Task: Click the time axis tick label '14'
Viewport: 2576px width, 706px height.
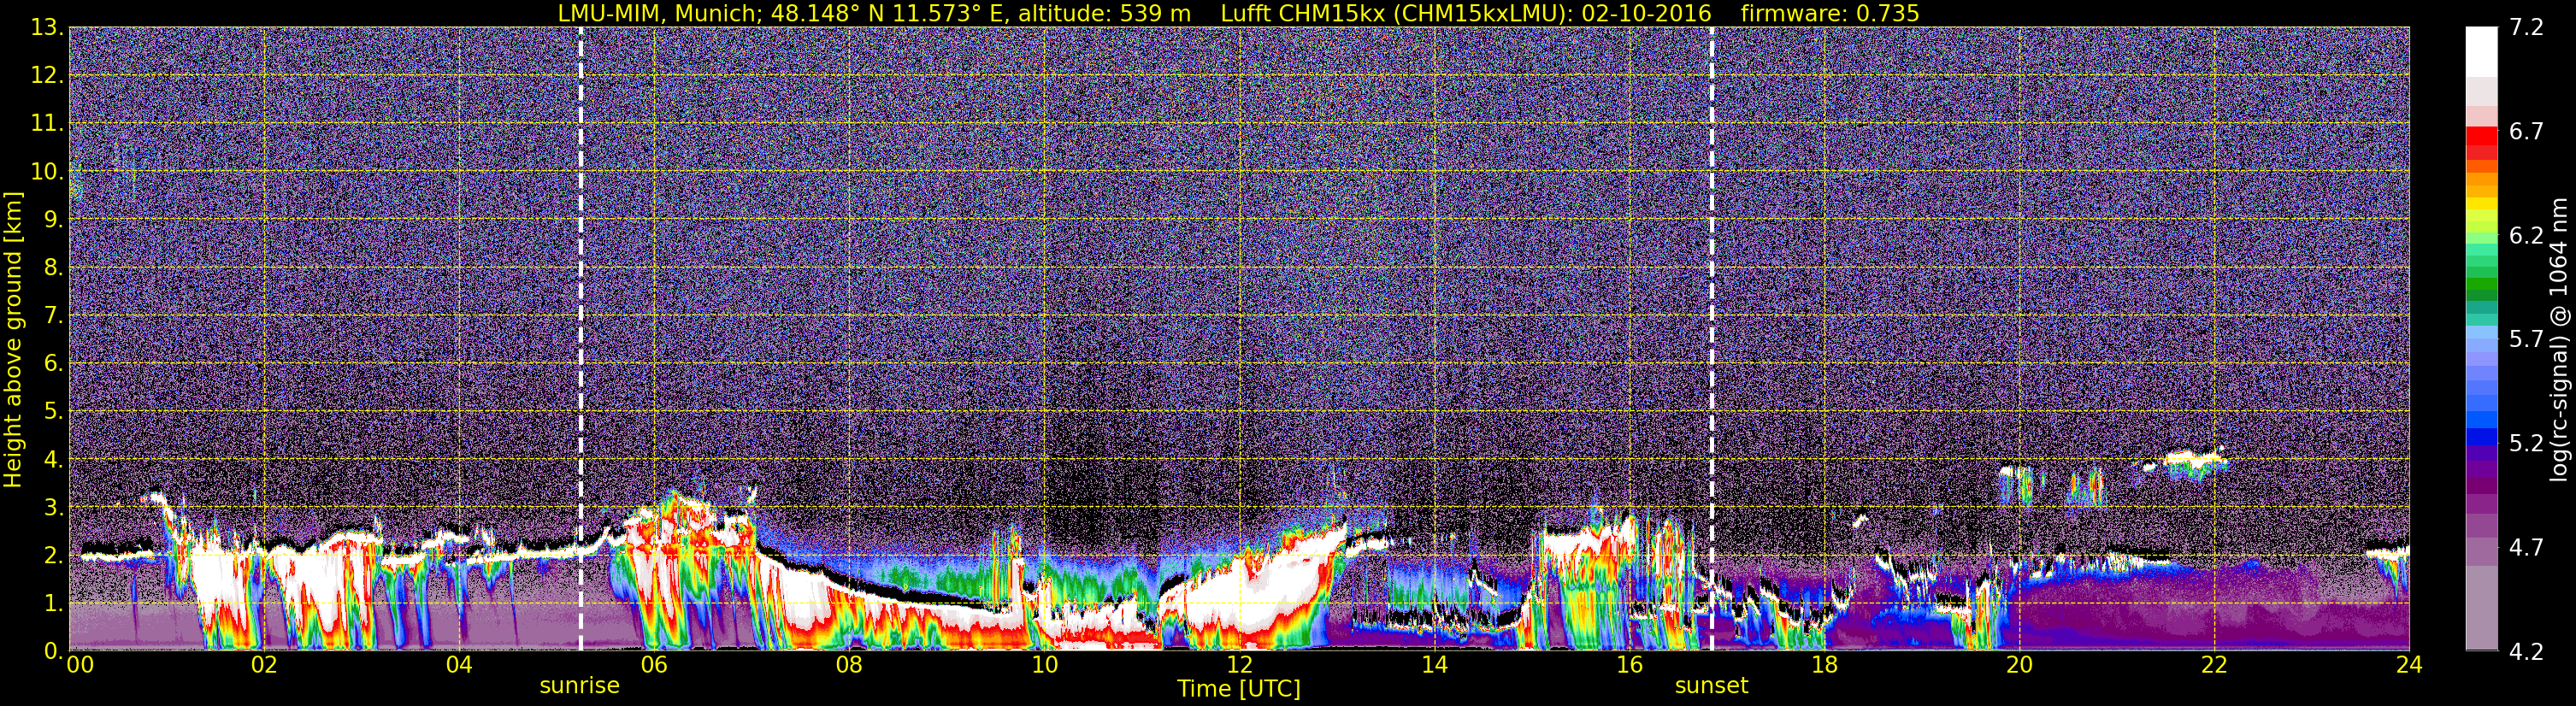Action: tap(1434, 665)
